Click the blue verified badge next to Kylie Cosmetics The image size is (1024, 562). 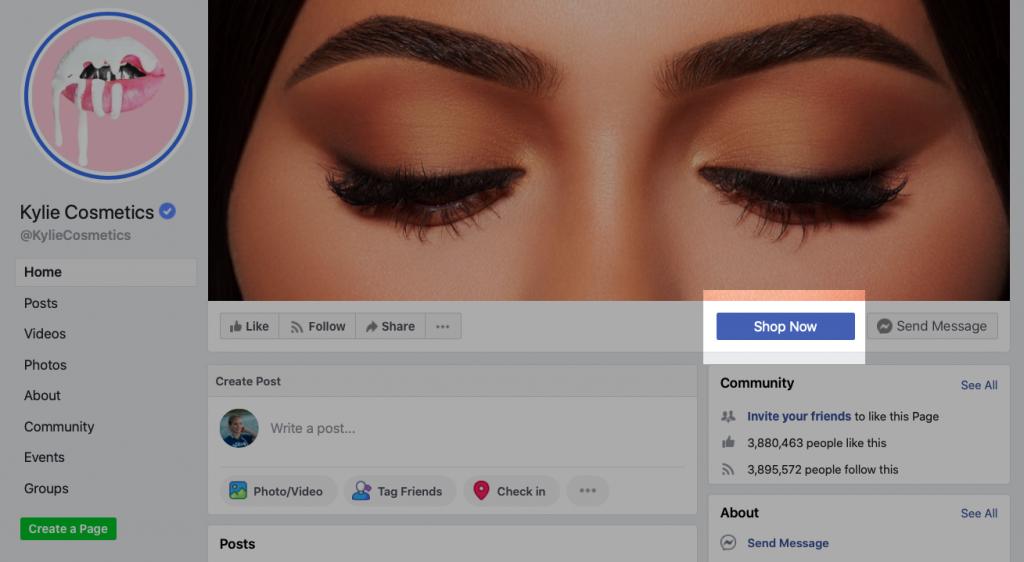click(167, 211)
